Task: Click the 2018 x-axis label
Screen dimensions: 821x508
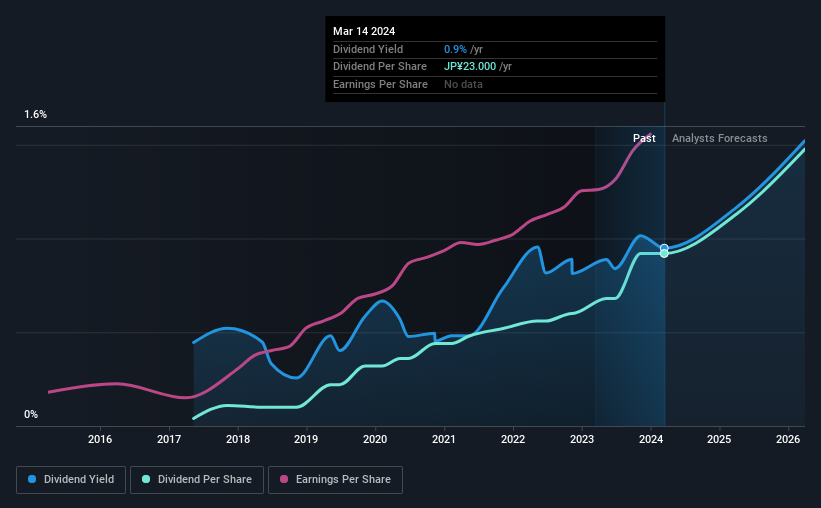Action: click(x=238, y=439)
